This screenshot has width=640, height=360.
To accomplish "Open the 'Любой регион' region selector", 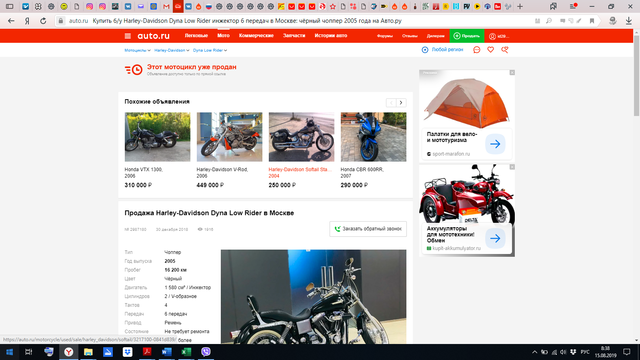I will point(442,50).
